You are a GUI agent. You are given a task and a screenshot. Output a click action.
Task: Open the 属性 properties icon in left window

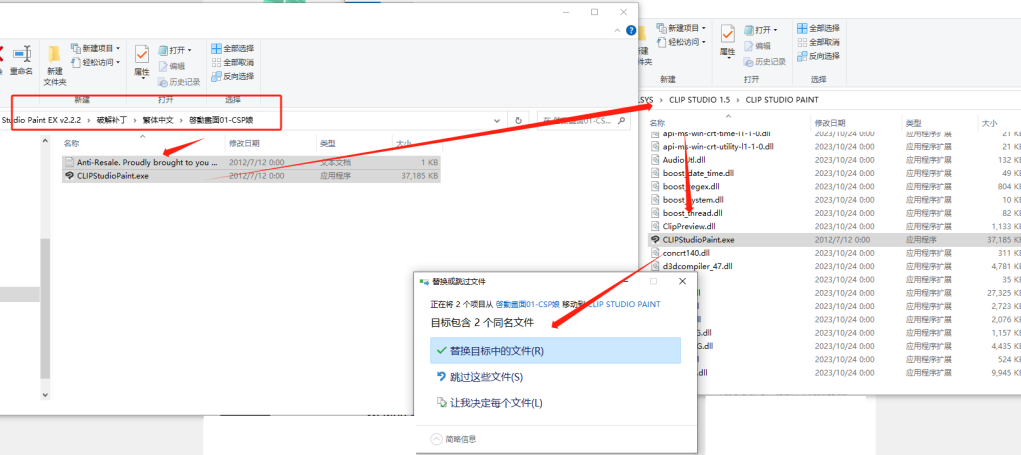(141, 59)
